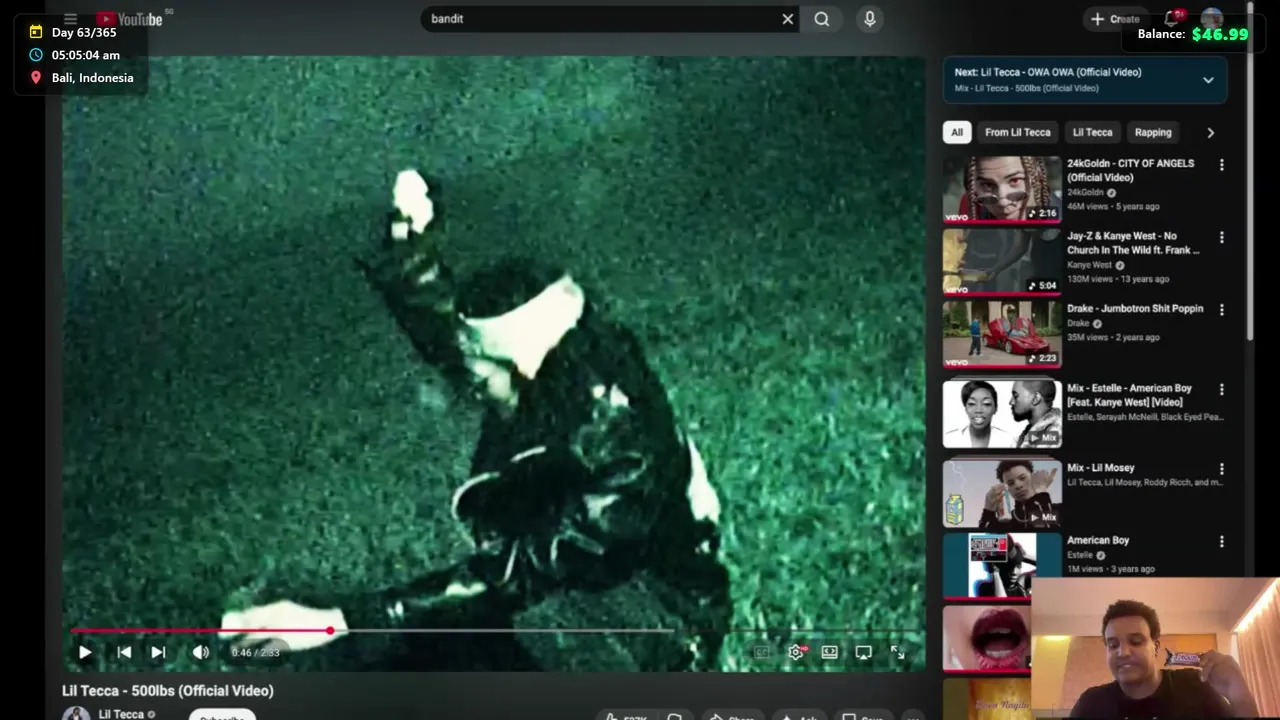Click the 0:46 / 2:33 time display
This screenshot has width=1280, height=720.
point(255,652)
